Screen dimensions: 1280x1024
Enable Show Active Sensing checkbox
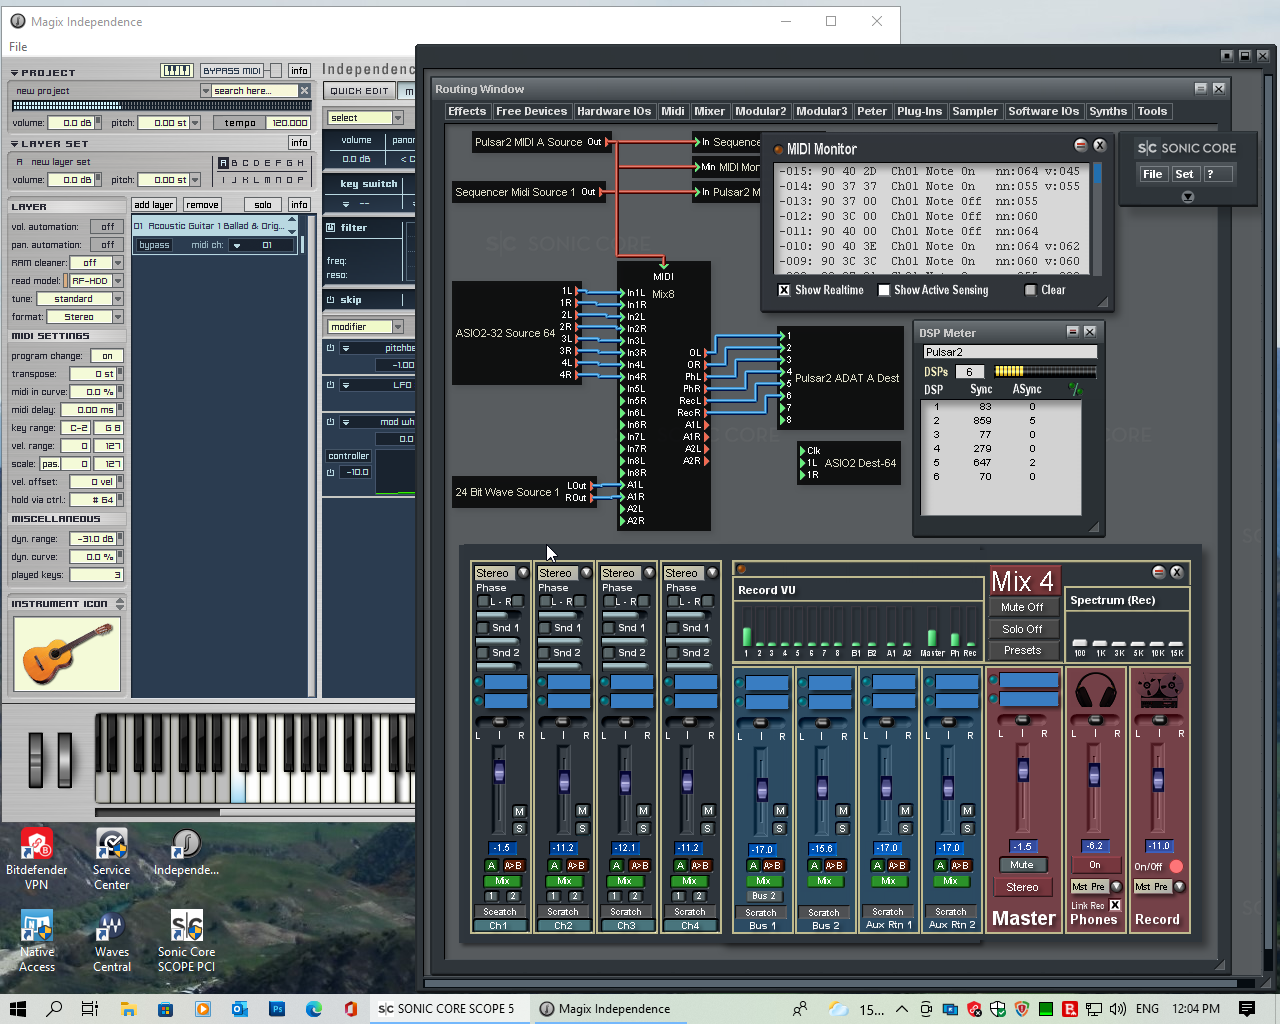coord(884,290)
